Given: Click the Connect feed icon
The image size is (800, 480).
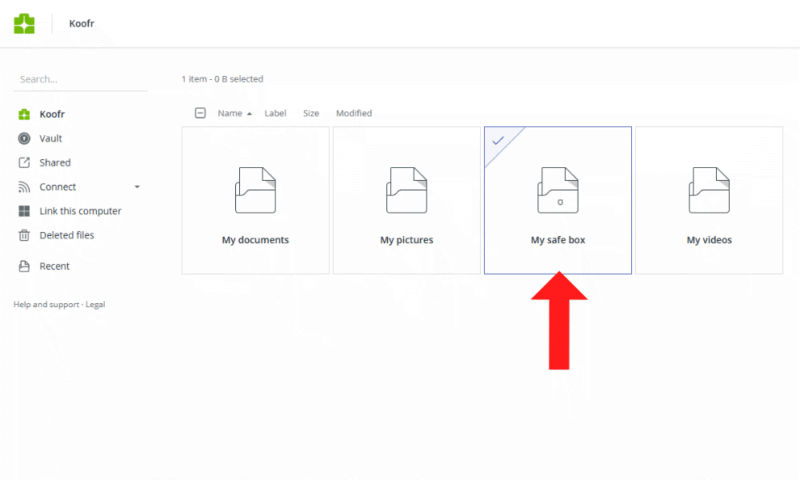Looking at the screenshot, I should tap(24, 187).
